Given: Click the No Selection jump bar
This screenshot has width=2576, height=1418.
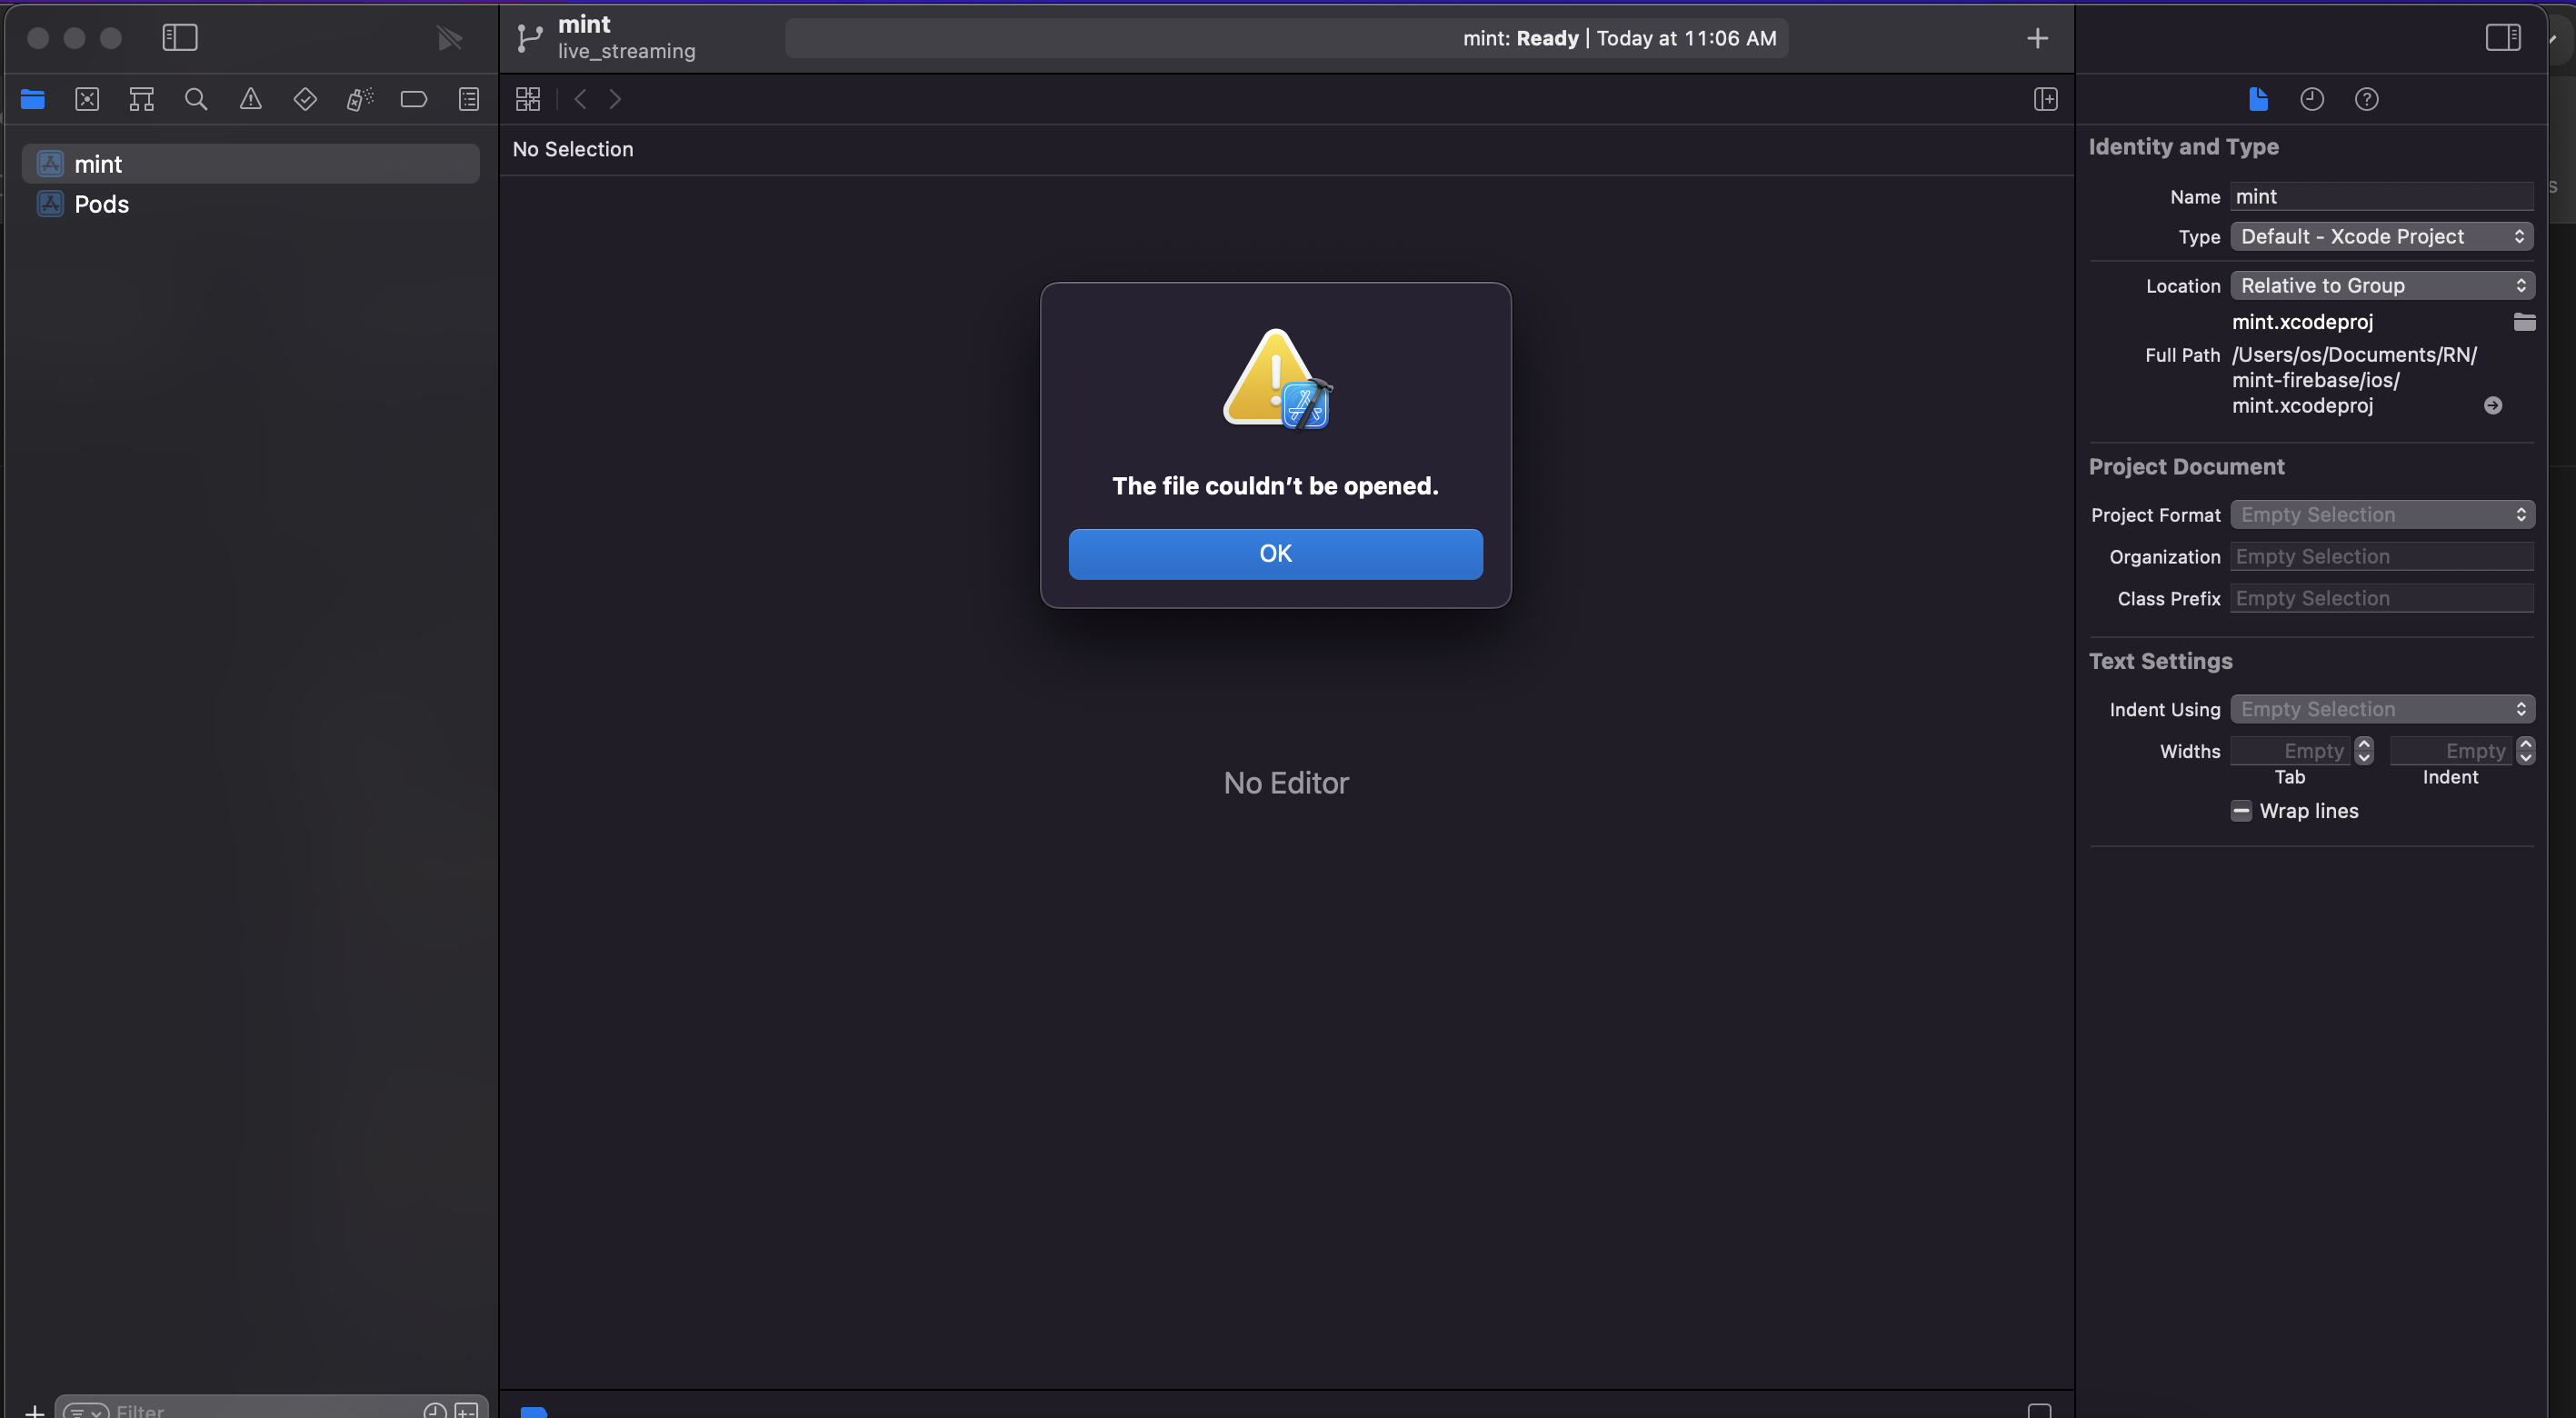Looking at the screenshot, I should pos(573,149).
